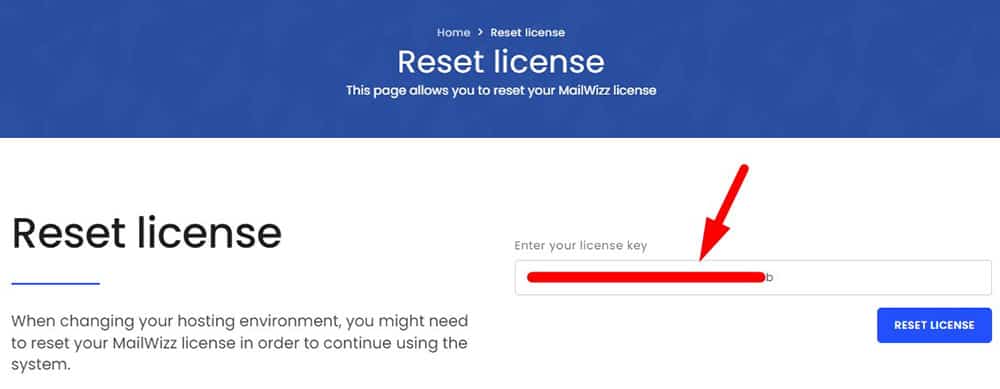The image size is (1000, 389).
Task: Click the red arrow annotation
Action: [x=723, y=212]
